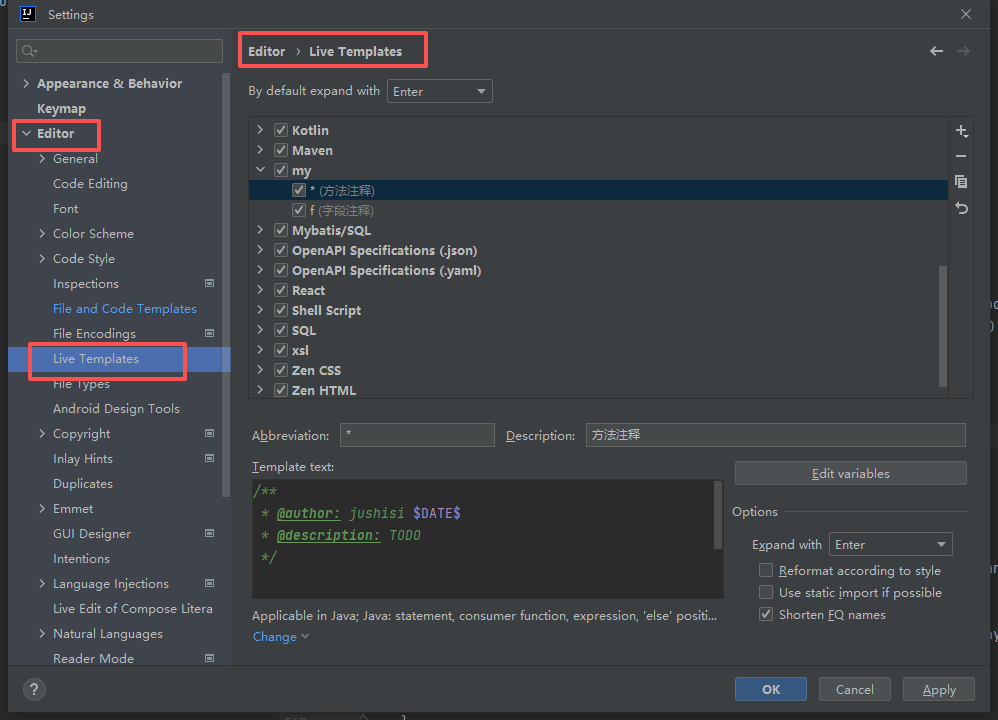Image resolution: width=998 pixels, height=720 pixels.
Task: Expand the Kotlin template group
Action: (260, 130)
